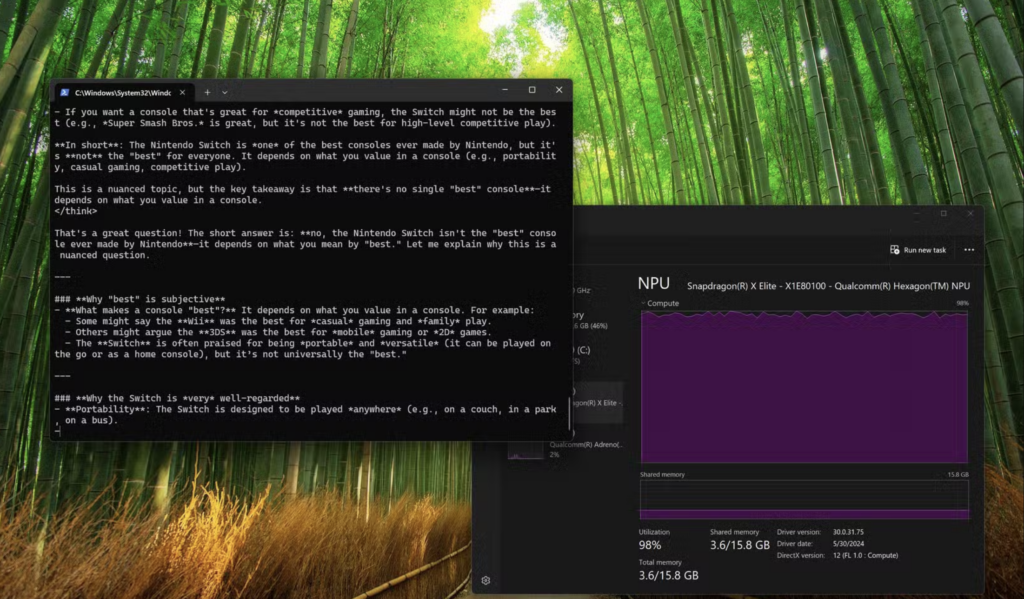
Task: Maximize the terminal window
Action: (532, 90)
